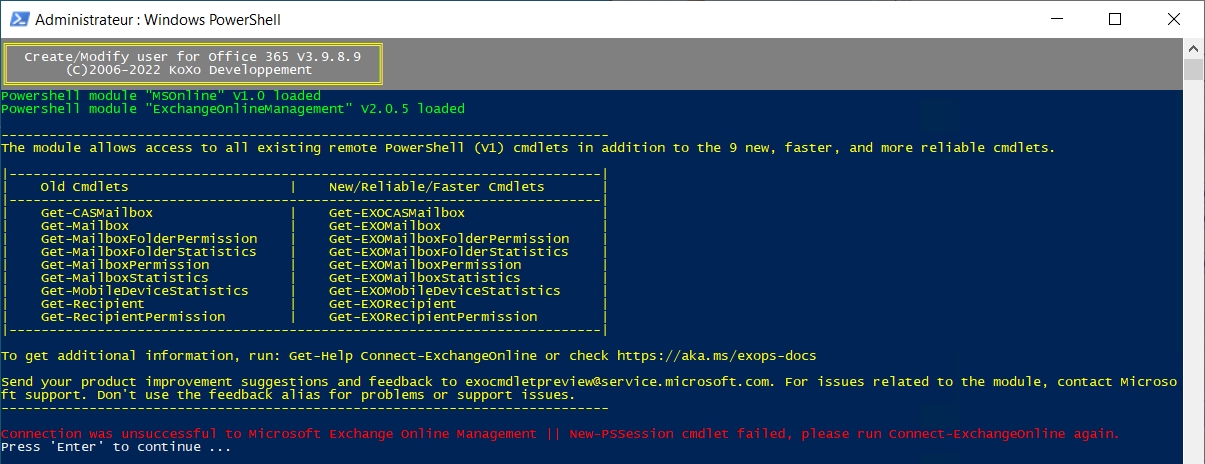Click the 'Press Enter to continue' prompt line
1205x464 pixels.
[117, 447]
